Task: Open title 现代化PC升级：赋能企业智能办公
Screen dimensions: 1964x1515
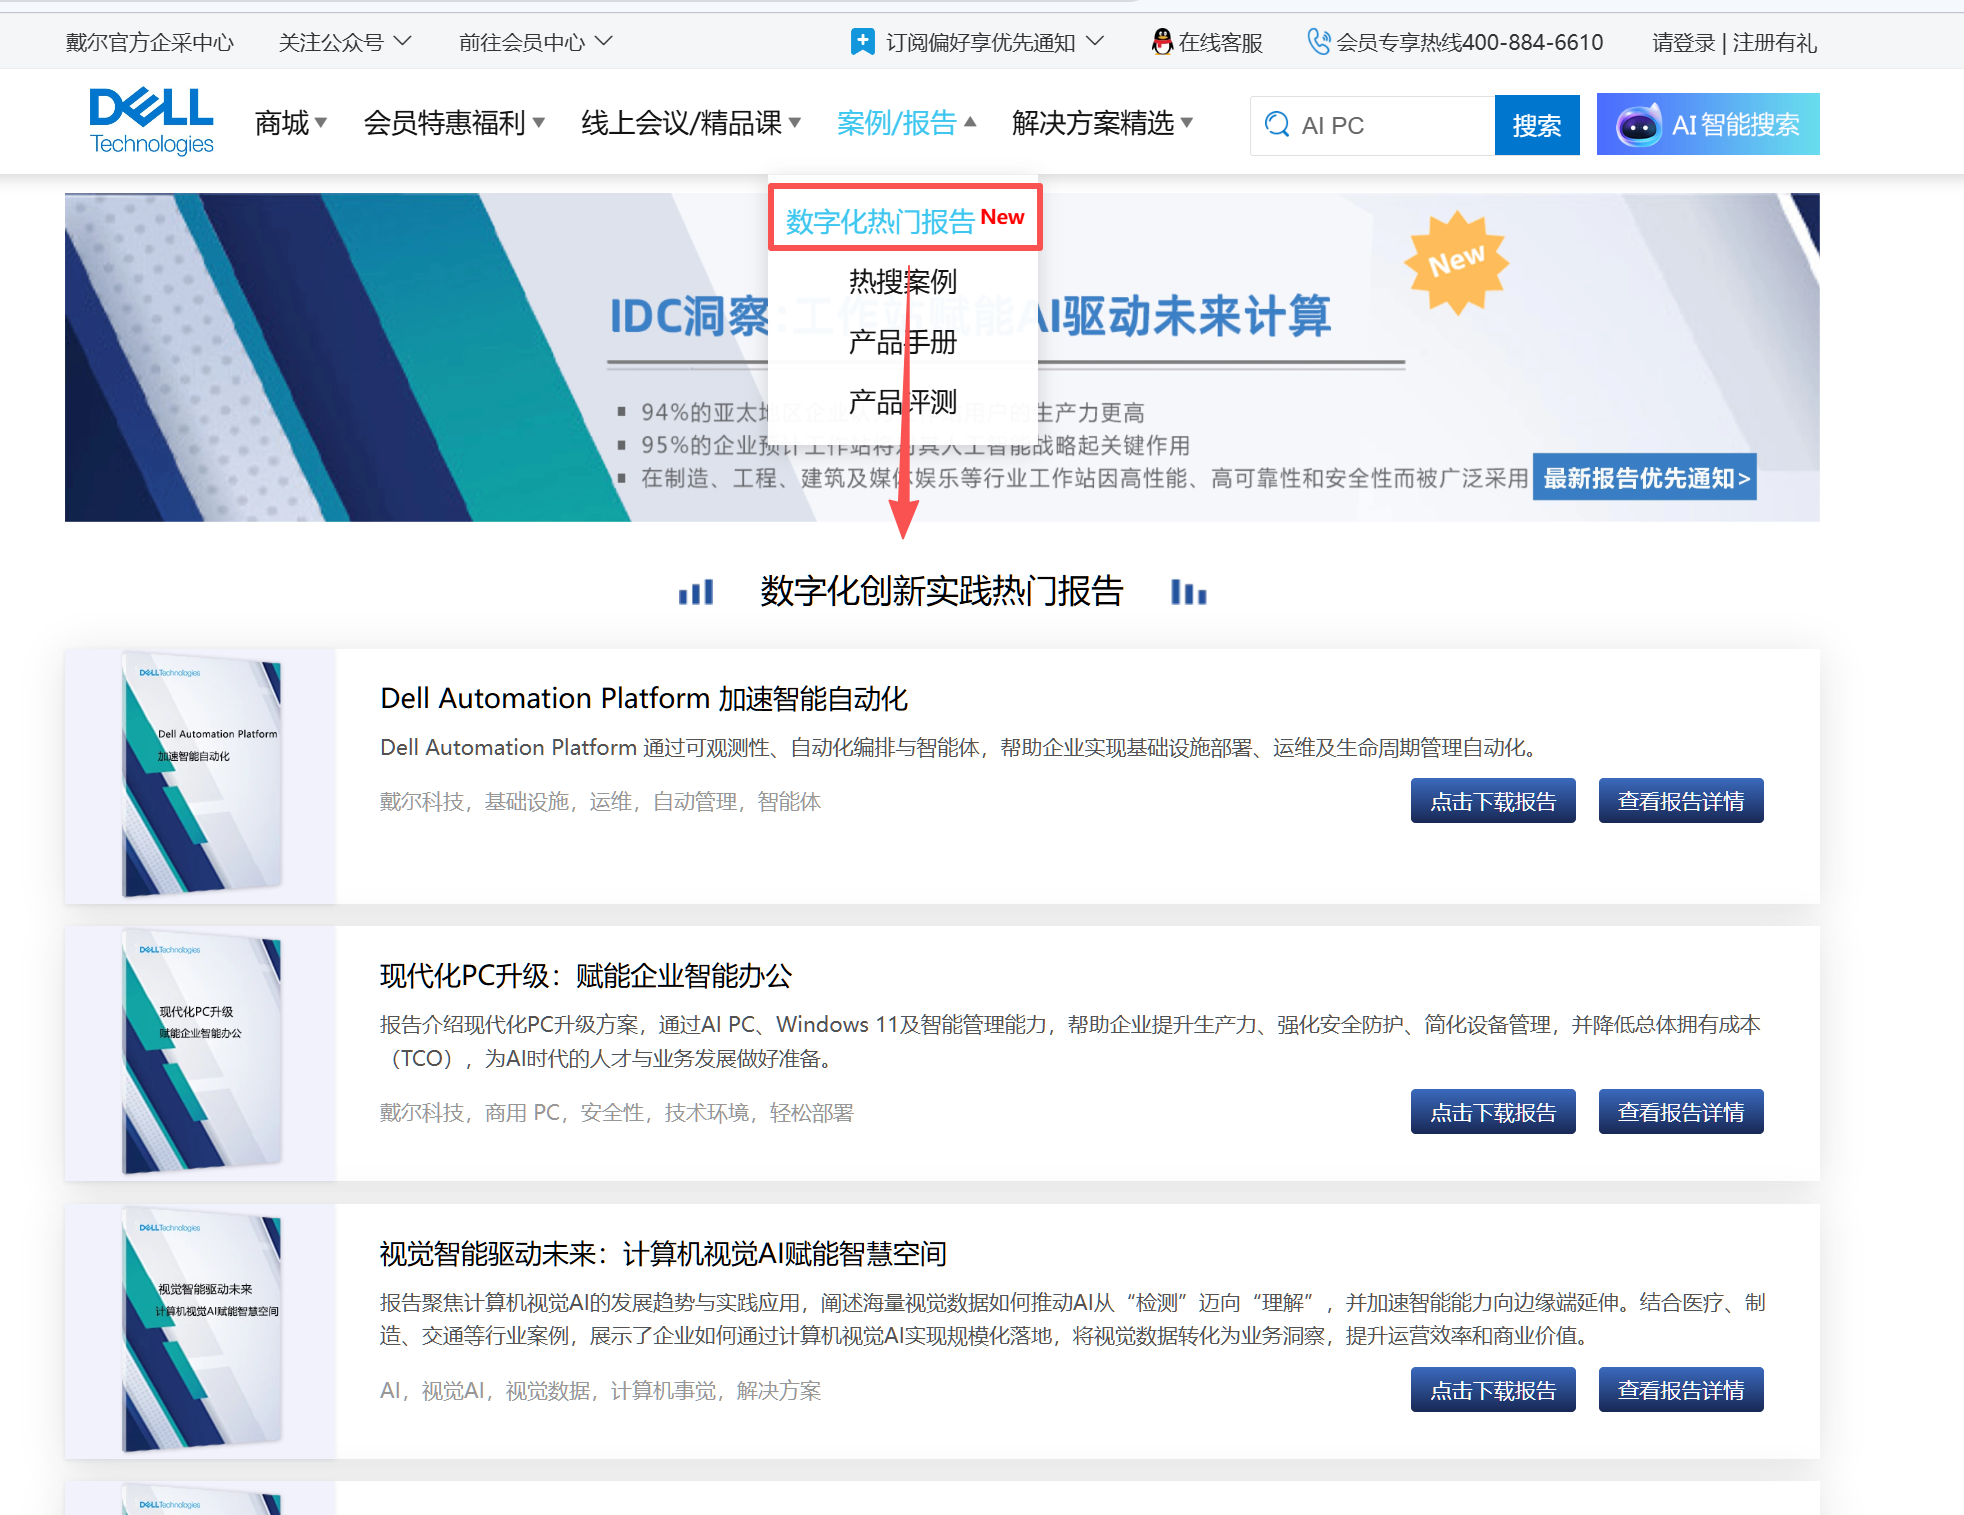Action: click(x=586, y=975)
